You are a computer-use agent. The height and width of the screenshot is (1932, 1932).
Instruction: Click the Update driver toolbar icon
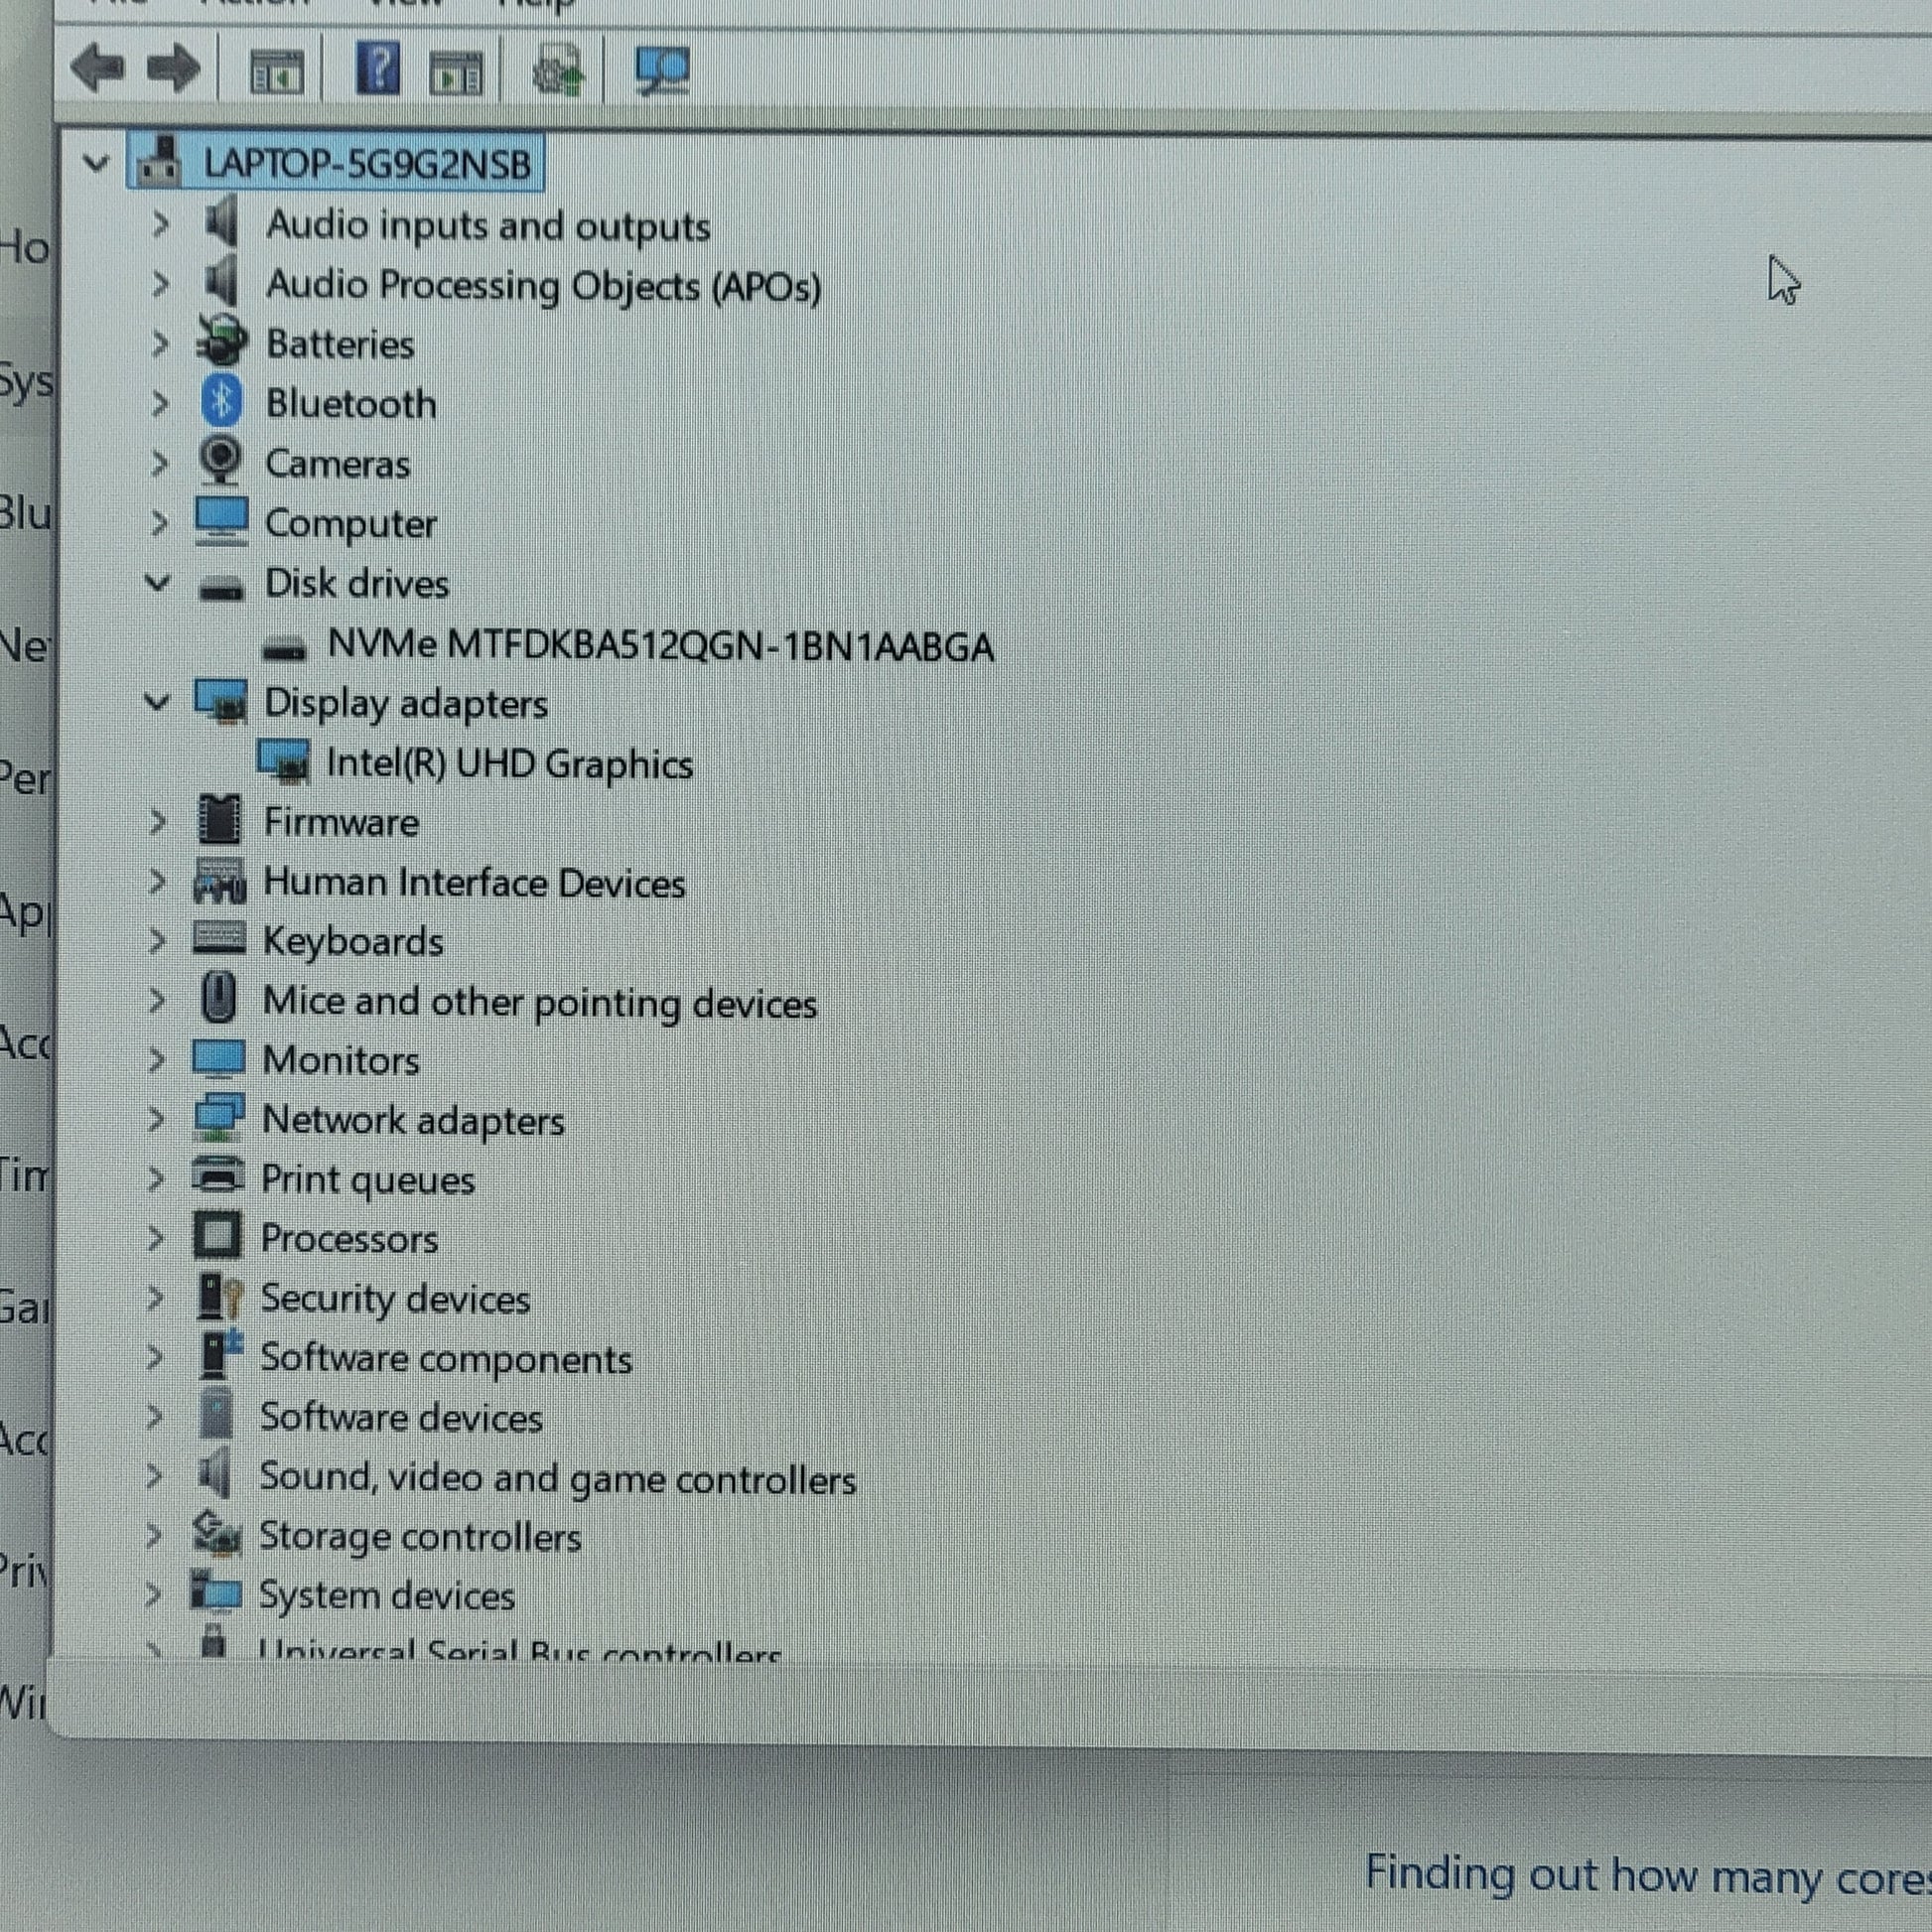click(557, 71)
